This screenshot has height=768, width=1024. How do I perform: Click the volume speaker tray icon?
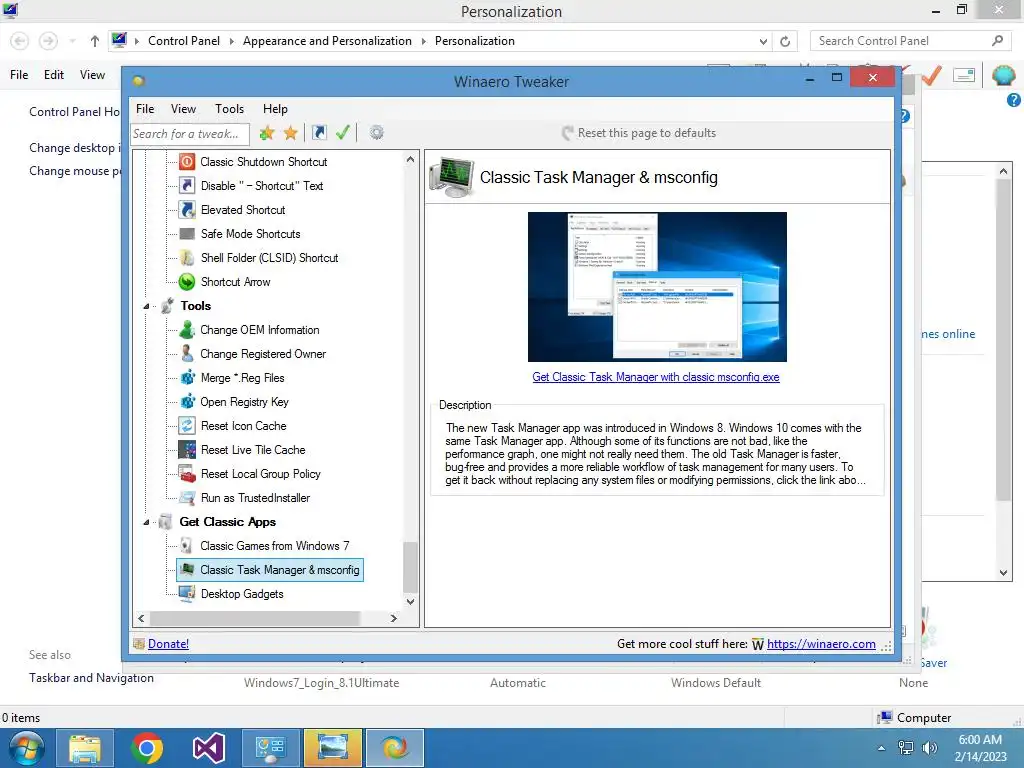pyautogui.click(x=929, y=748)
